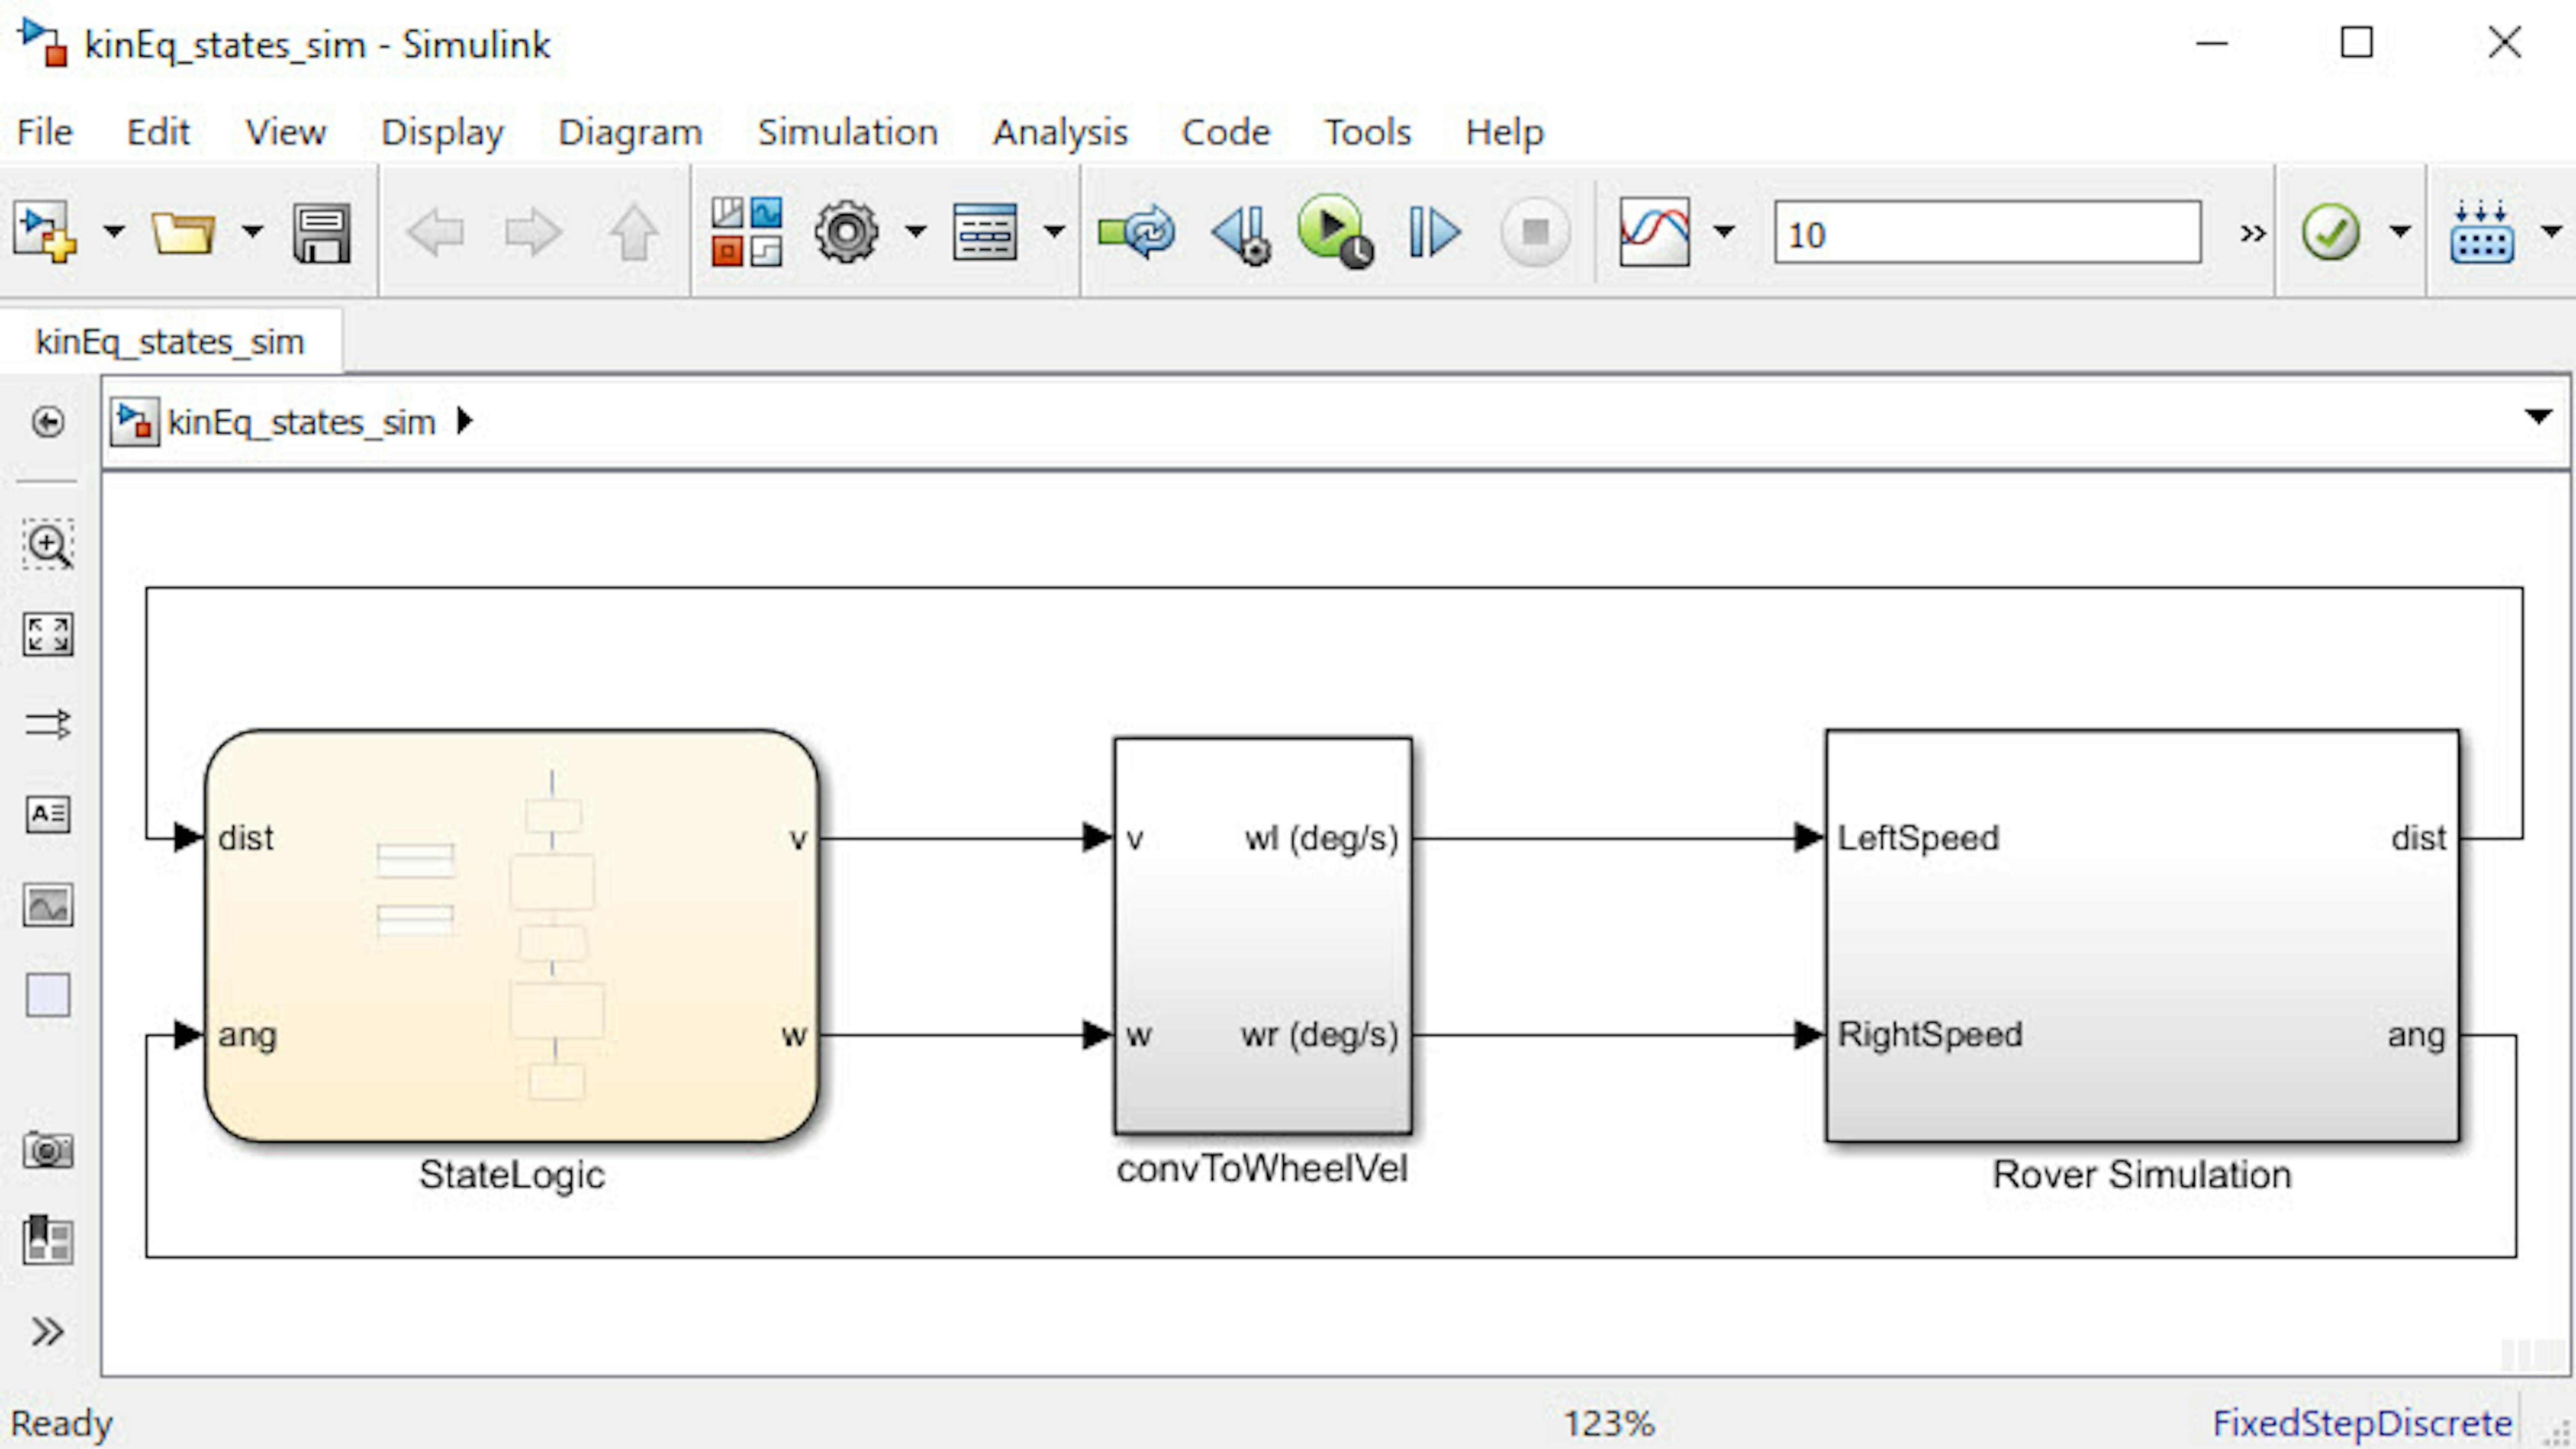2576x1449 pixels.
Task: Open the Display menu
Action: tap(442, 132)
